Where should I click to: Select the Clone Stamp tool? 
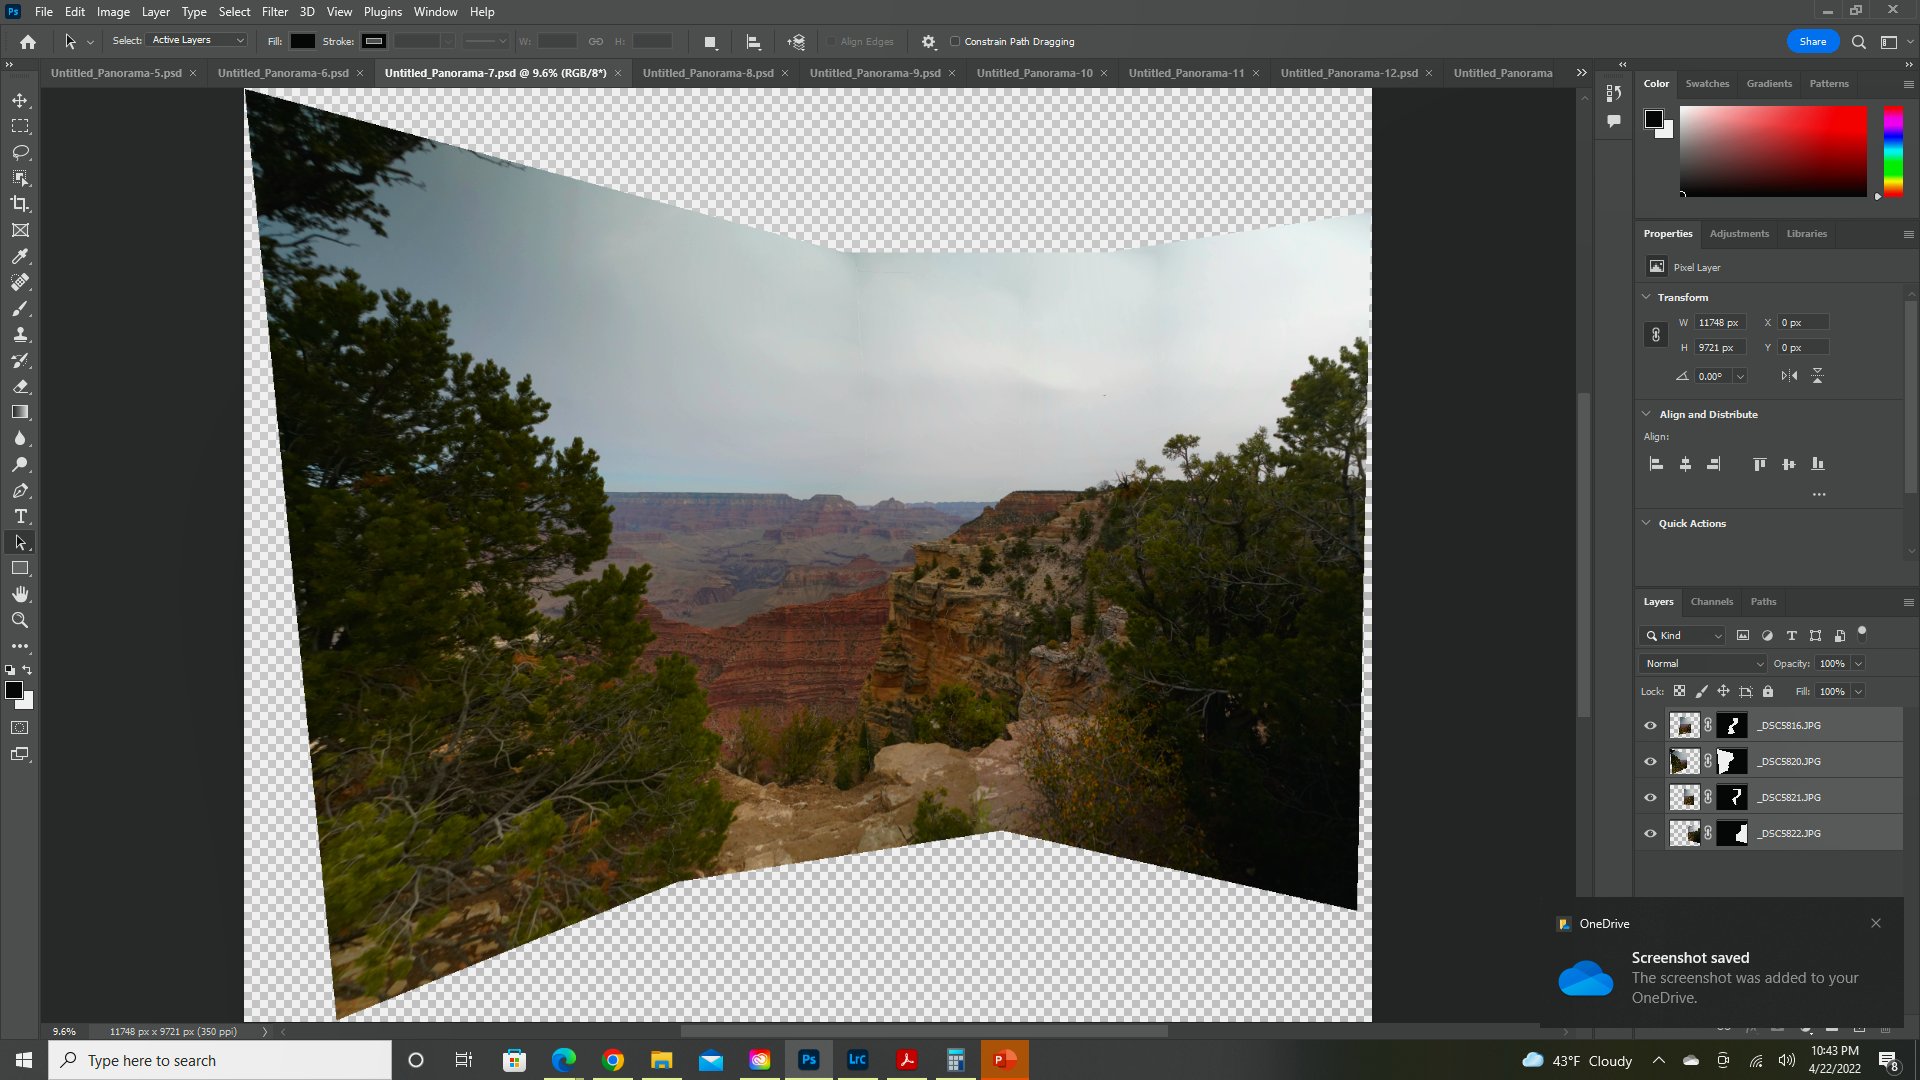pyautogui.click(x=20, y=334)
